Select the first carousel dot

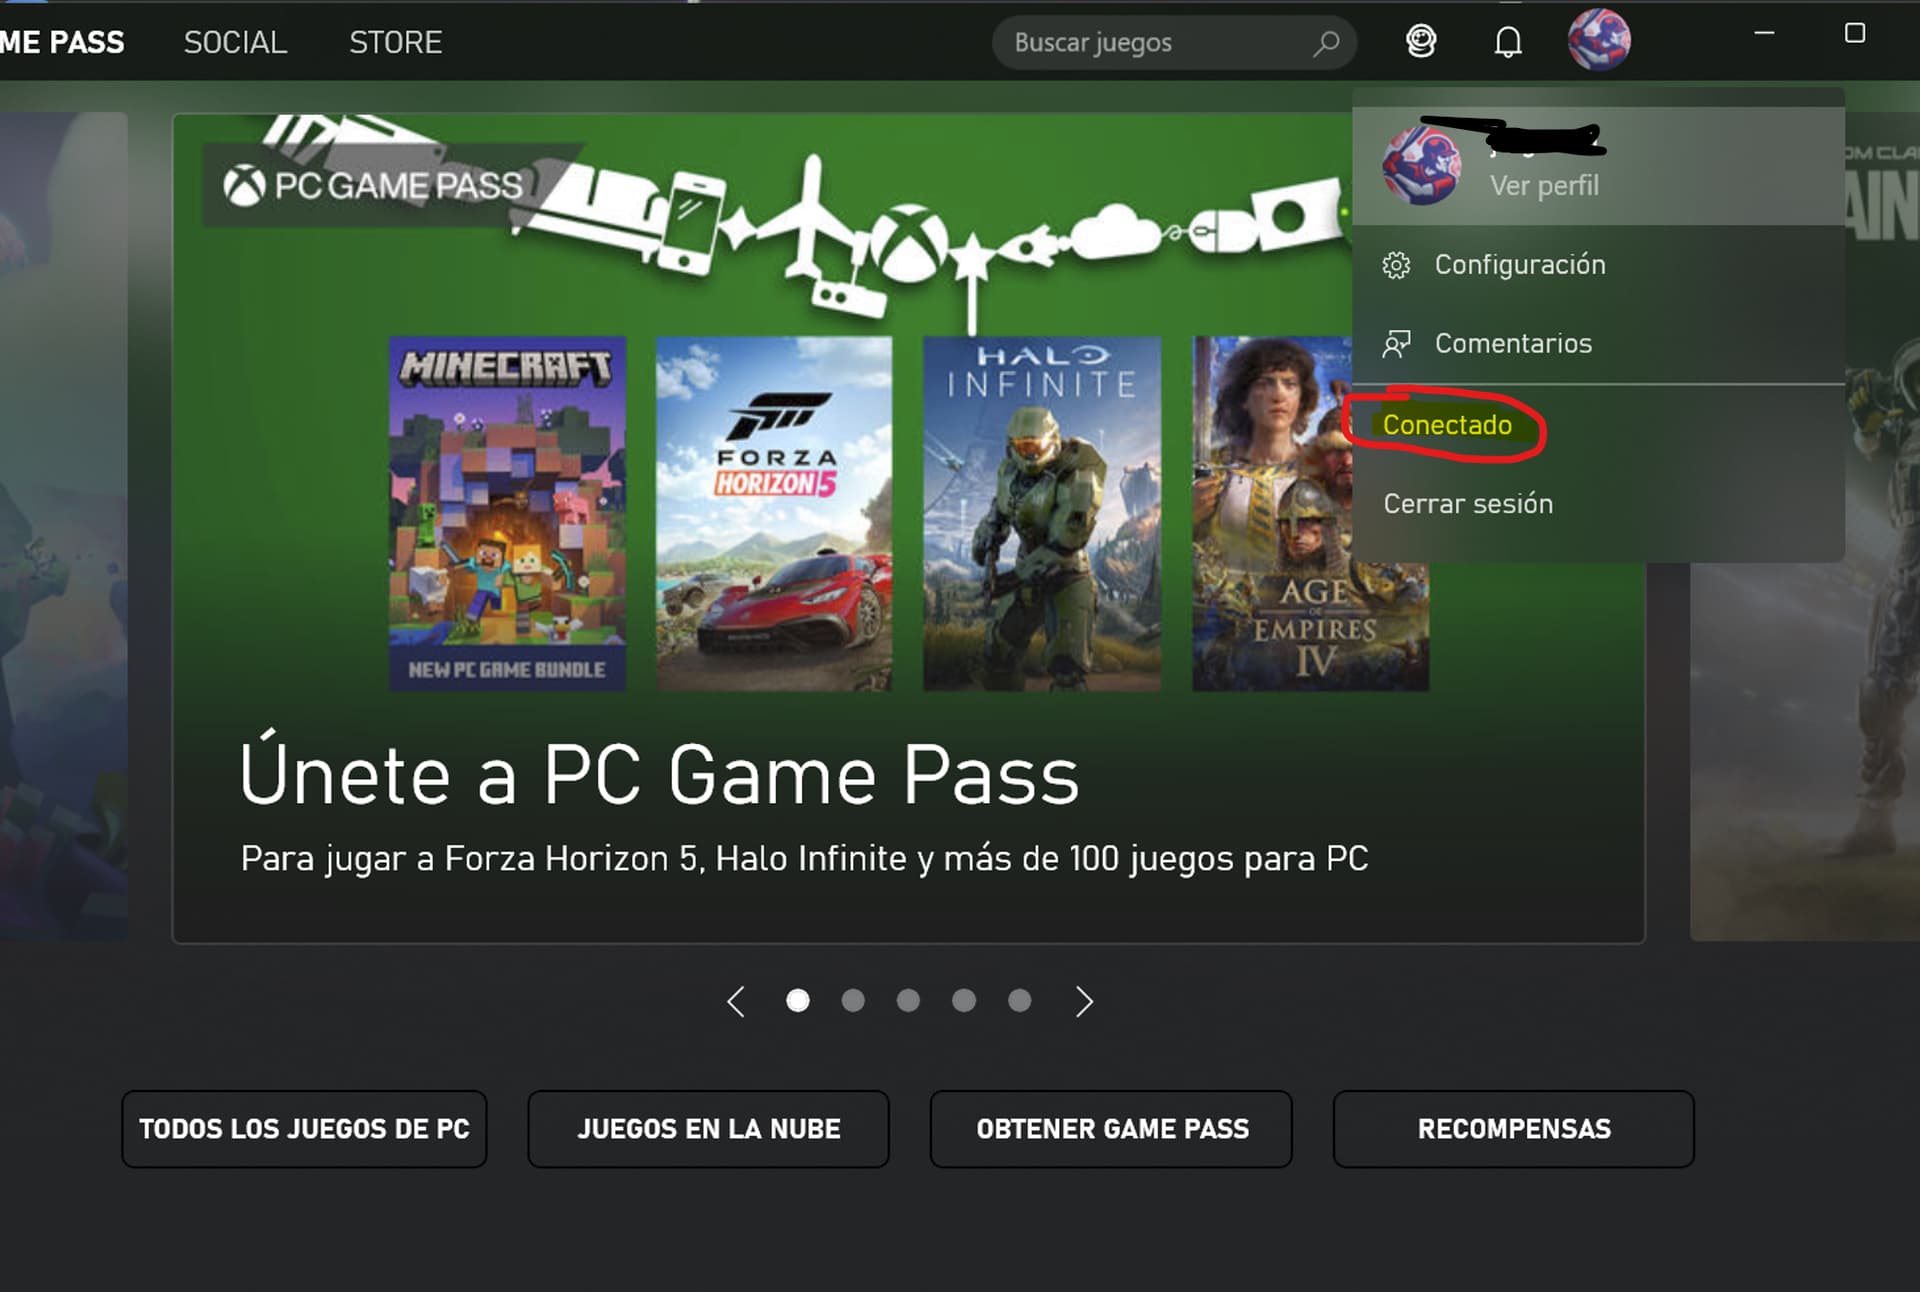tap(797, 1001)
